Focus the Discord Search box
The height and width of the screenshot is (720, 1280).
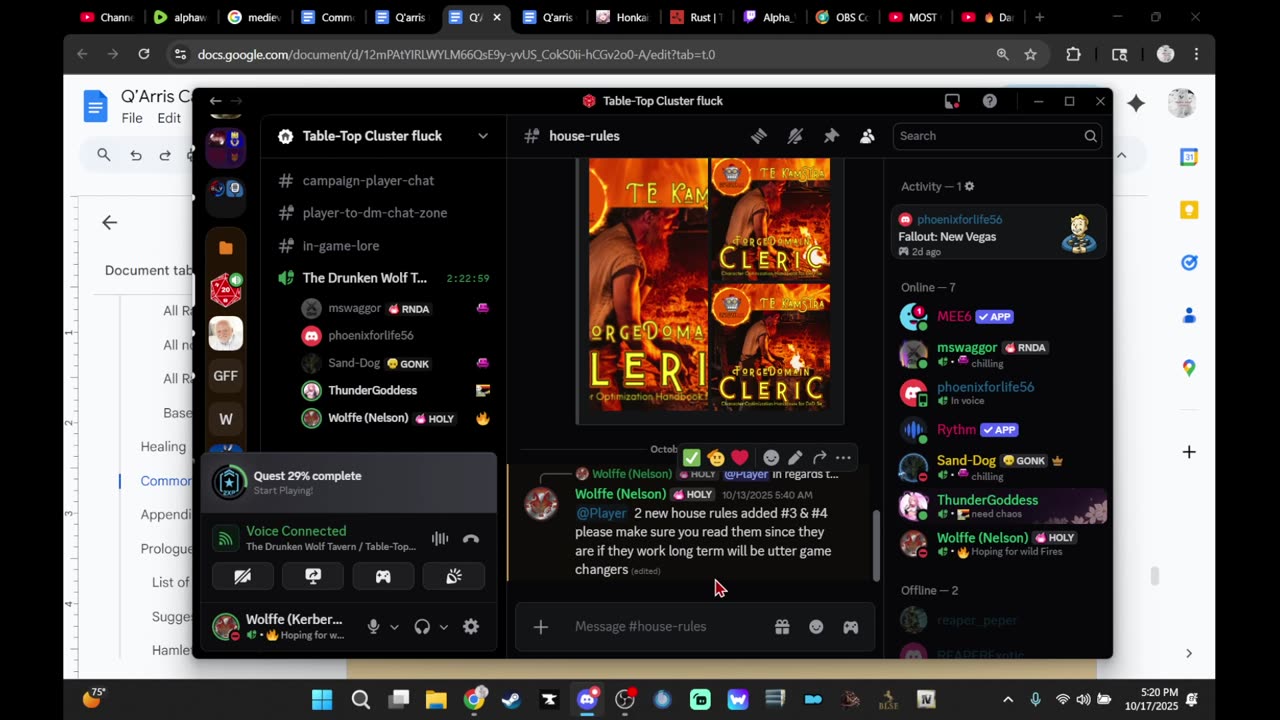(997, 136)
